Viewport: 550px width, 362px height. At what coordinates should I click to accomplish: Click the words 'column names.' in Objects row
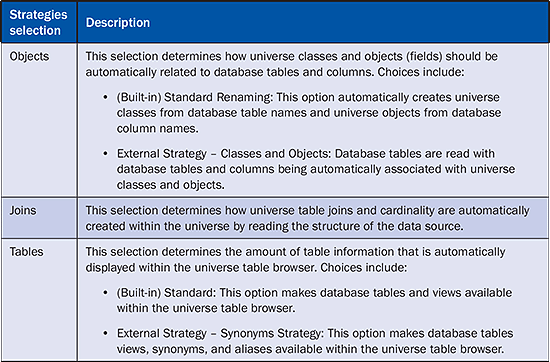[x=158, y=129]
